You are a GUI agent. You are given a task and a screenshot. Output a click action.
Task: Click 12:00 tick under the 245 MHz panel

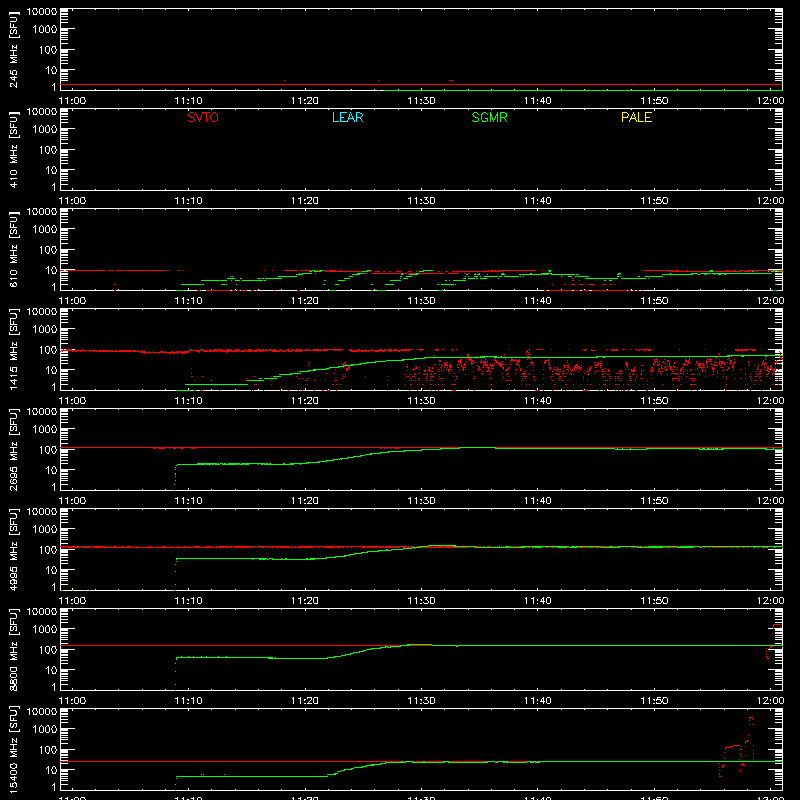pyautogui.click(x=770, y=101)
